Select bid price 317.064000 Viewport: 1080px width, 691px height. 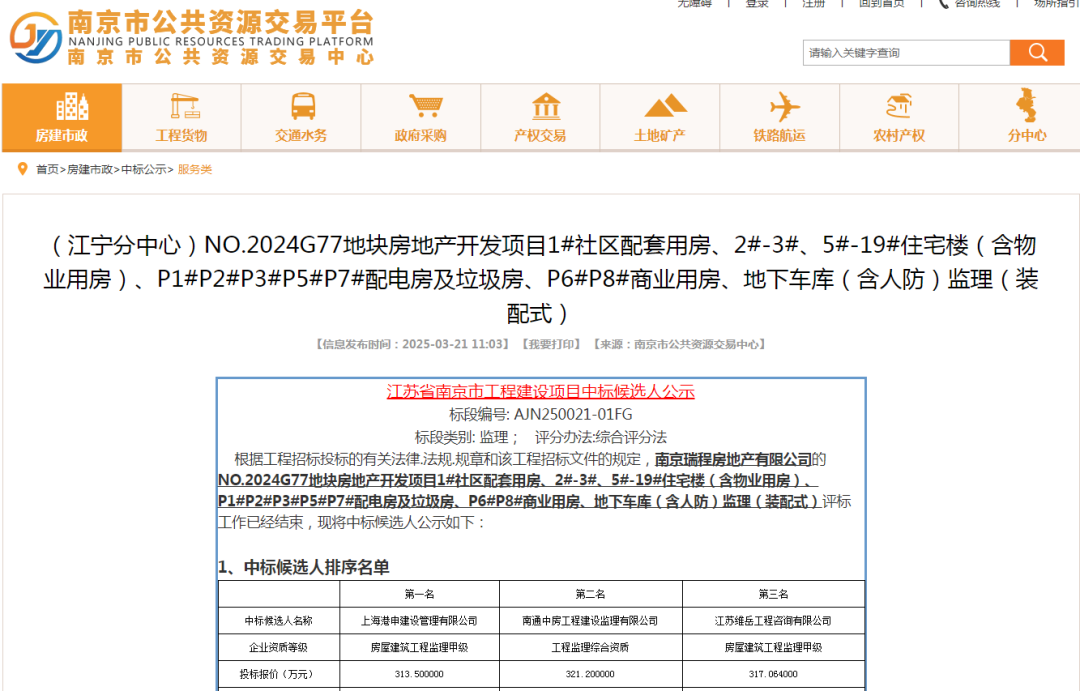773,674
